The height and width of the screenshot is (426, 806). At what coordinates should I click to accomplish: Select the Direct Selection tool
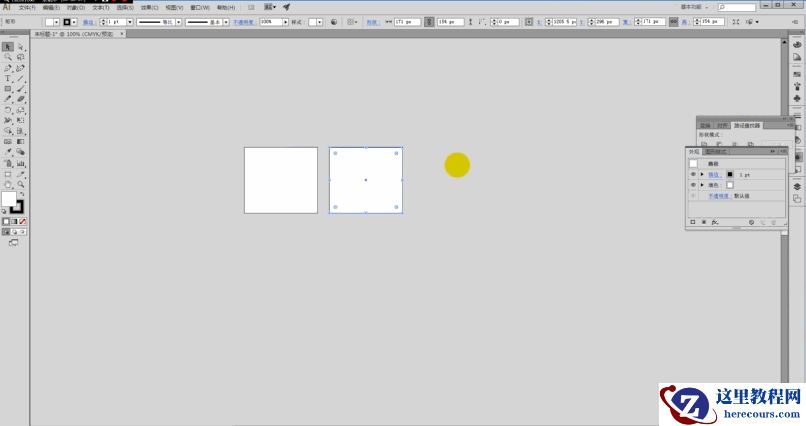(21, 47)
